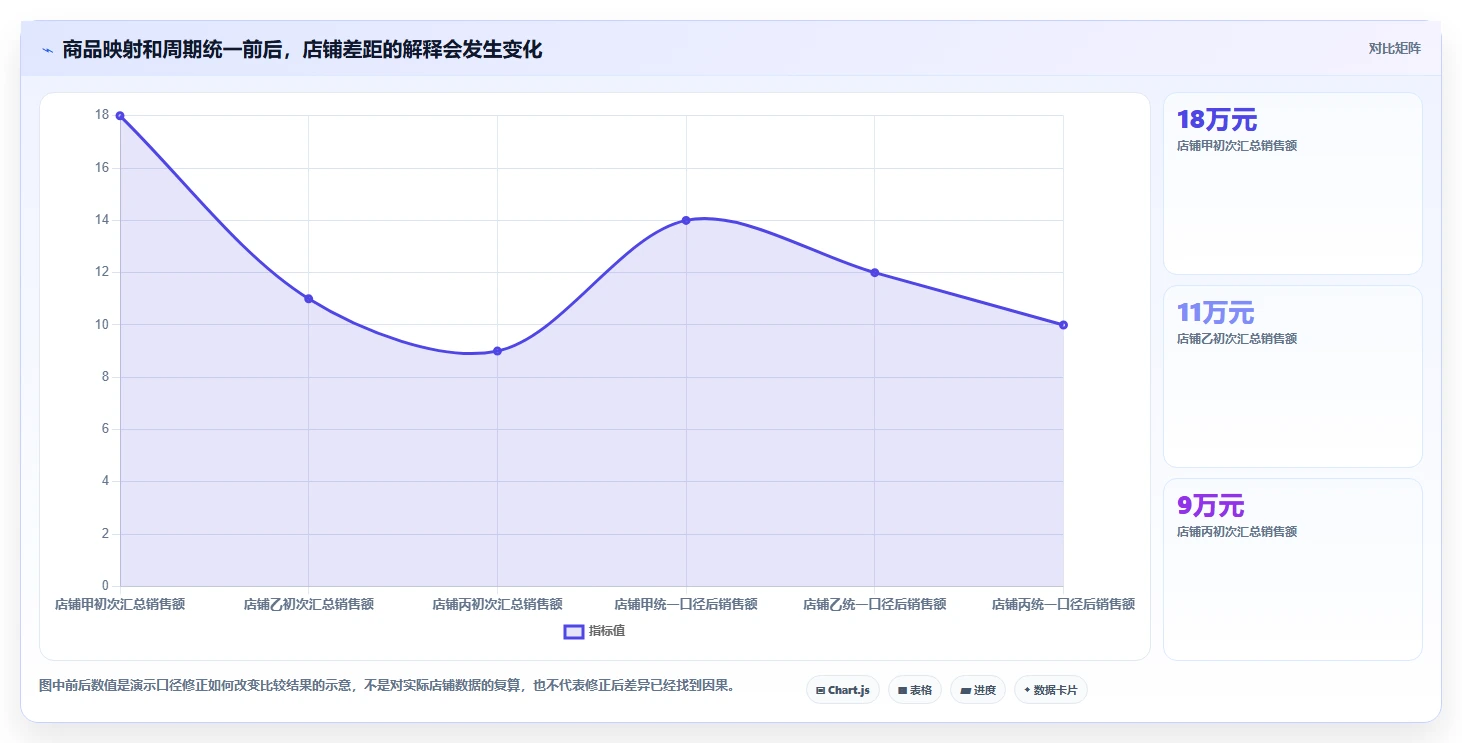The image size is (1462, 743).
Task: Click x-axis label 店铺丙初次汇总销售额
Action: pyautogui.click(x=497, y=604)
